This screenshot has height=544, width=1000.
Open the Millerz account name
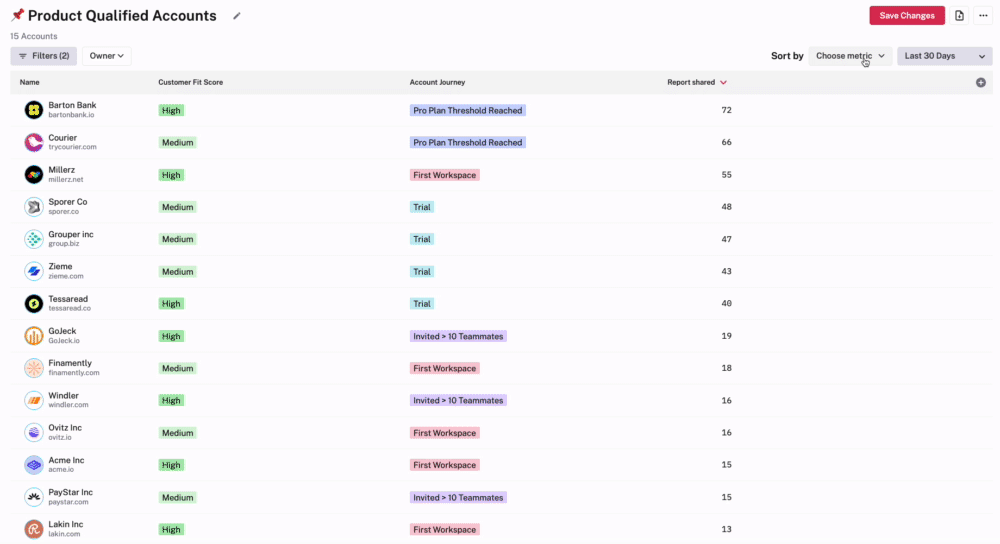62,170
